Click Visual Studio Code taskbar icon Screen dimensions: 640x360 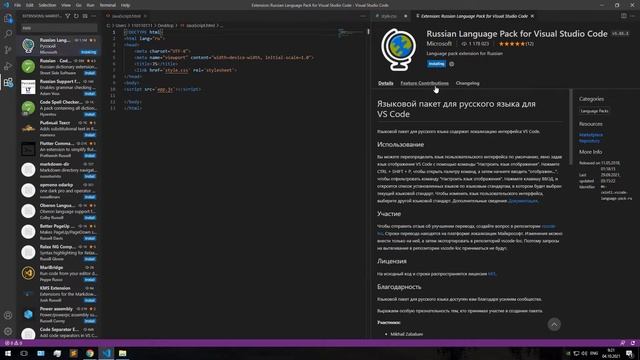pos(107,353)
